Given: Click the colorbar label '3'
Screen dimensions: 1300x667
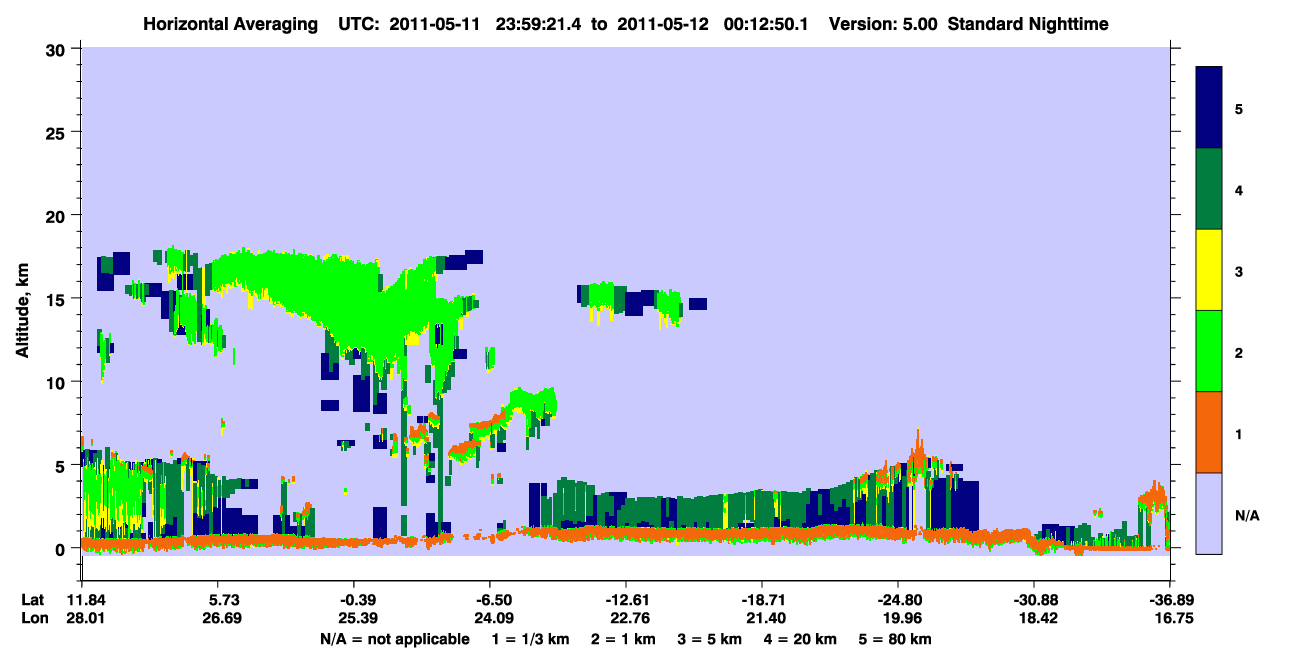Looking at the screenshot, I should tap(1238, 272).
